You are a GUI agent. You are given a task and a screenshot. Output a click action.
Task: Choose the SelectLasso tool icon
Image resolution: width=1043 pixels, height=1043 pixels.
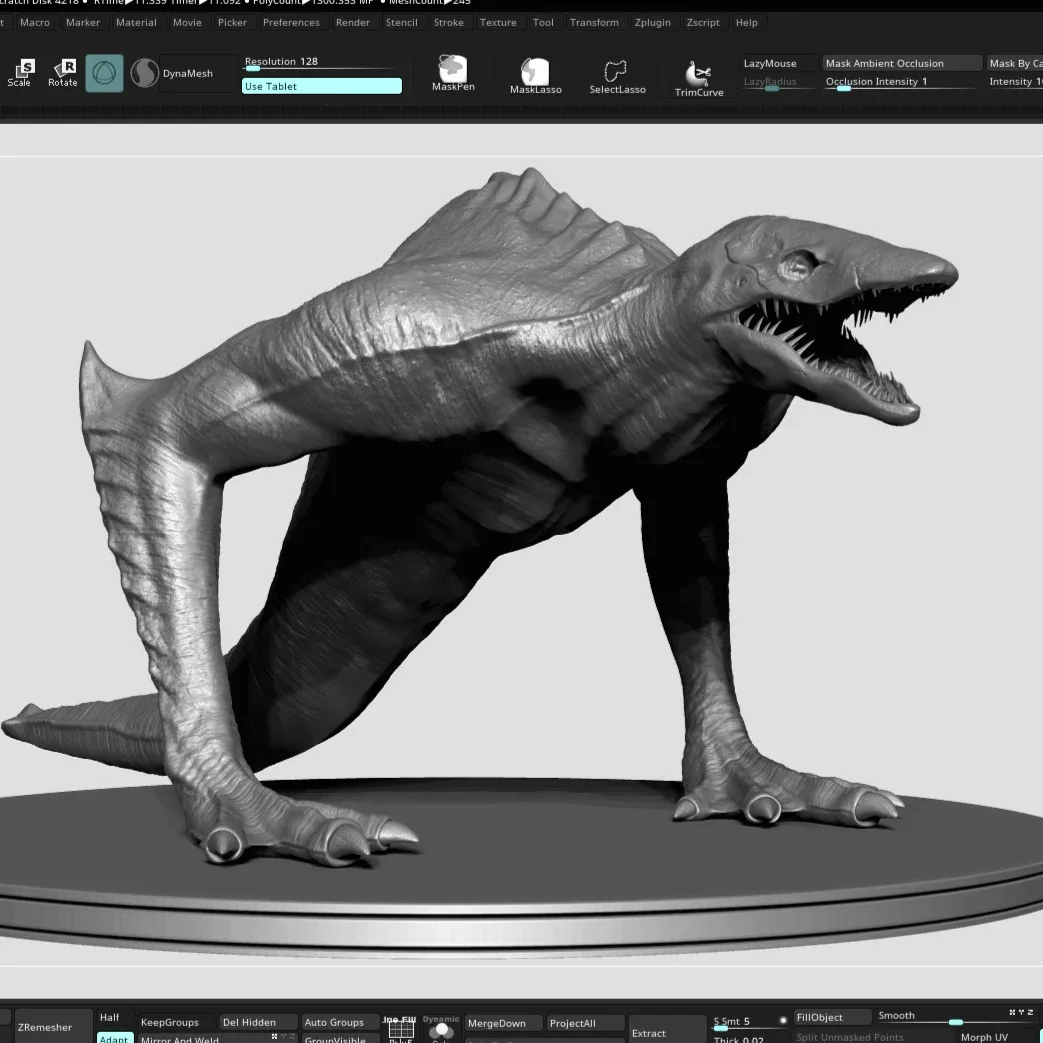tap(617, 72)
